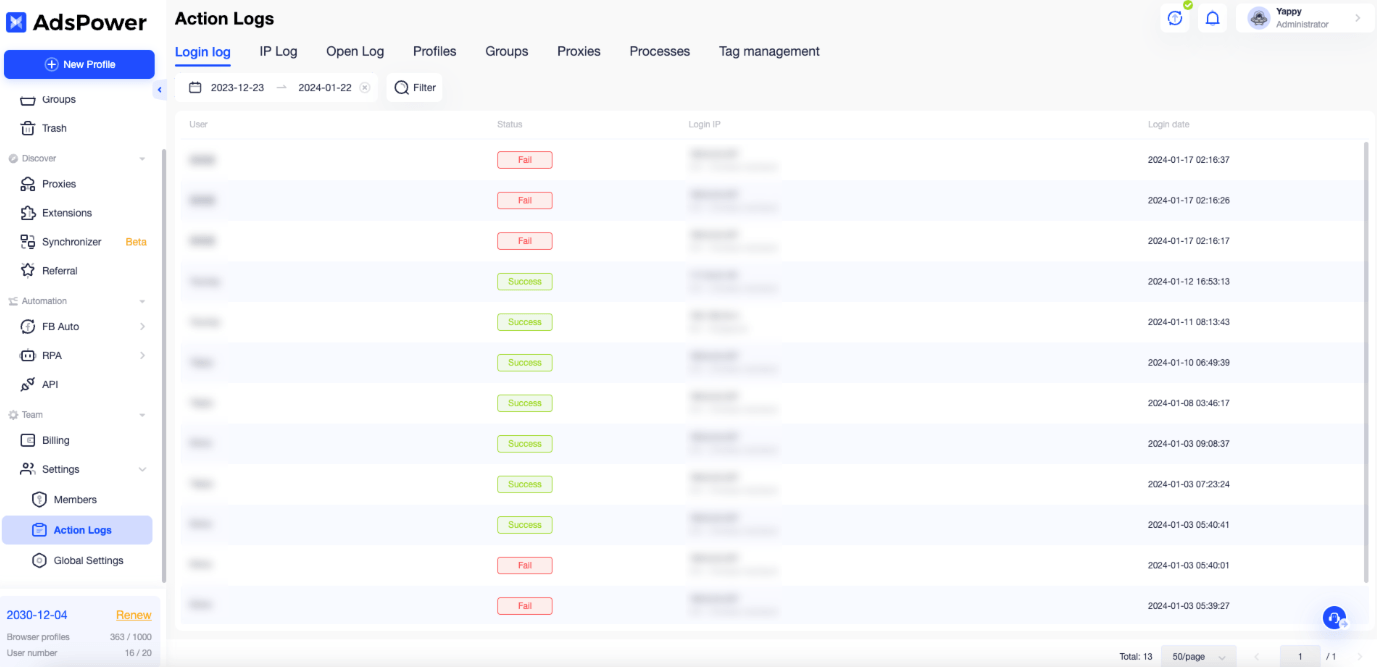1377x667 pixels.
Task: Collapse the sidebar with arrow handle
Action: 159,90
